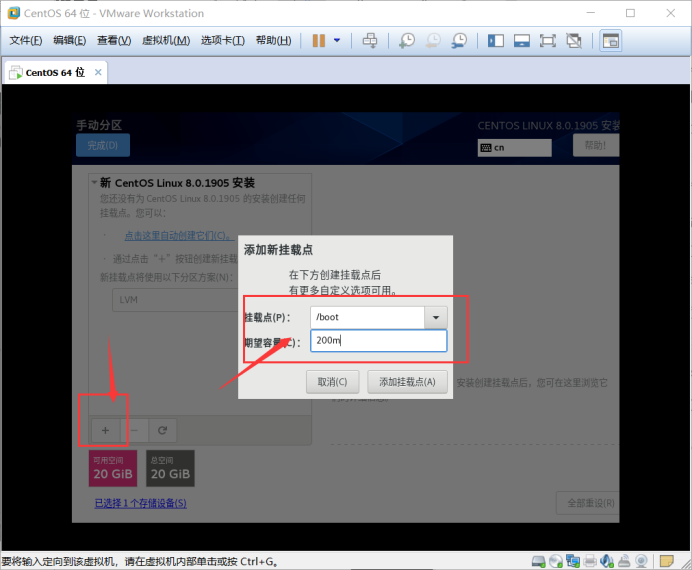
Task: Click the pause virtual machine icon
Action: pos(319,41)
